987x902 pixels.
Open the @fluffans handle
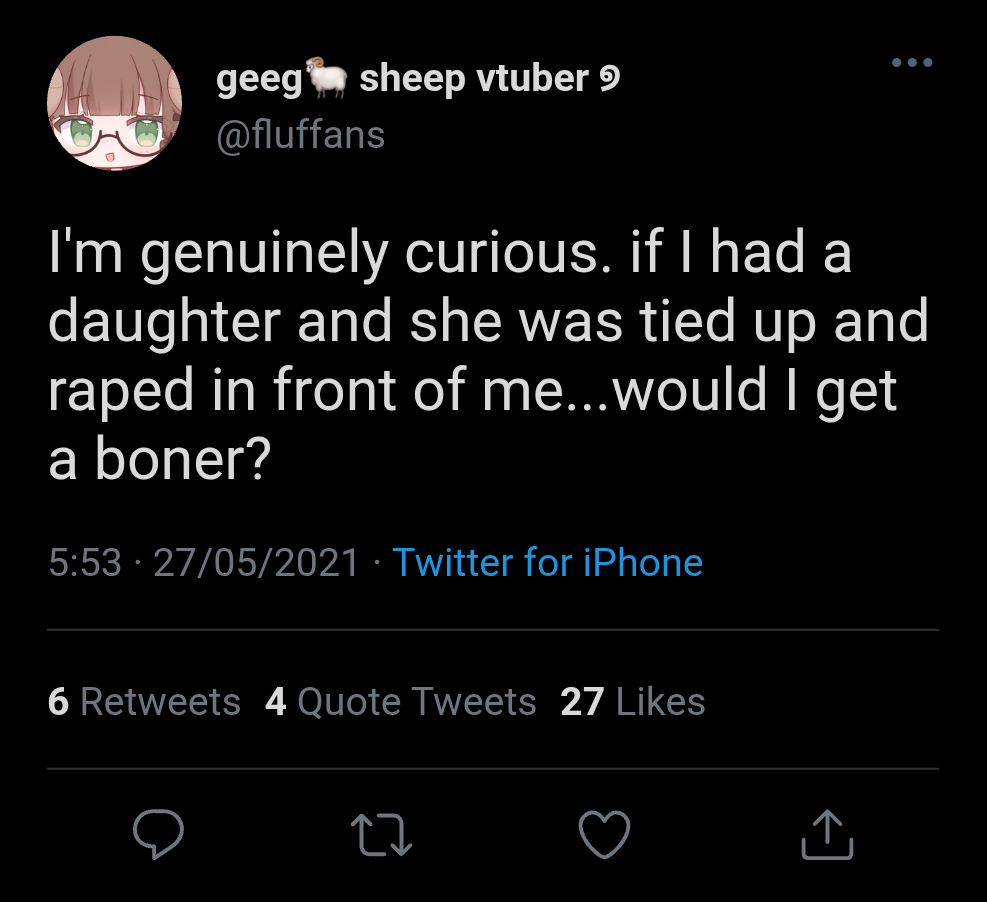(301, 135)
